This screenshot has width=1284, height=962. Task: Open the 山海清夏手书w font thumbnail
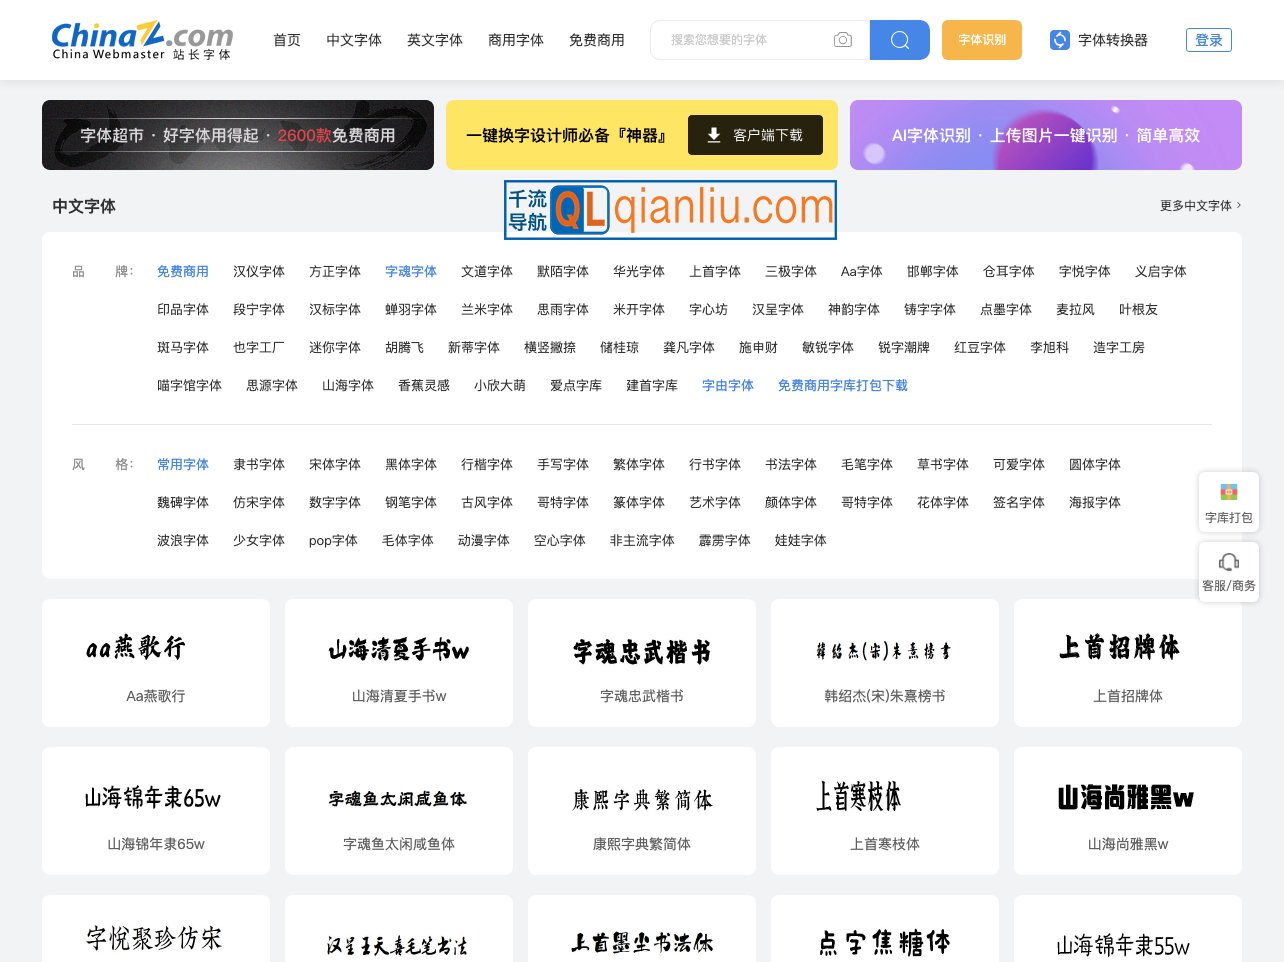(x=398, y=662)
